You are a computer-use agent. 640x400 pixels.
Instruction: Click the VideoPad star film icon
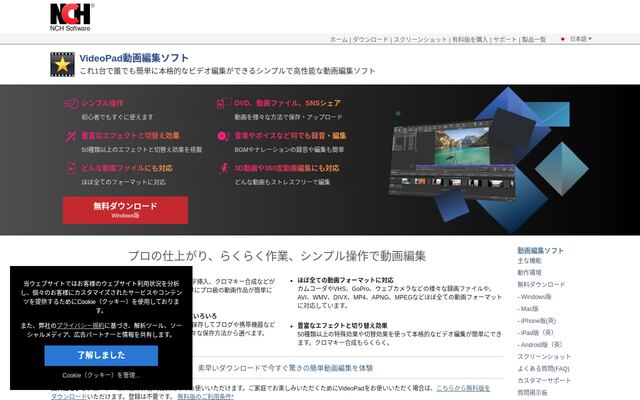pos(62,64)
